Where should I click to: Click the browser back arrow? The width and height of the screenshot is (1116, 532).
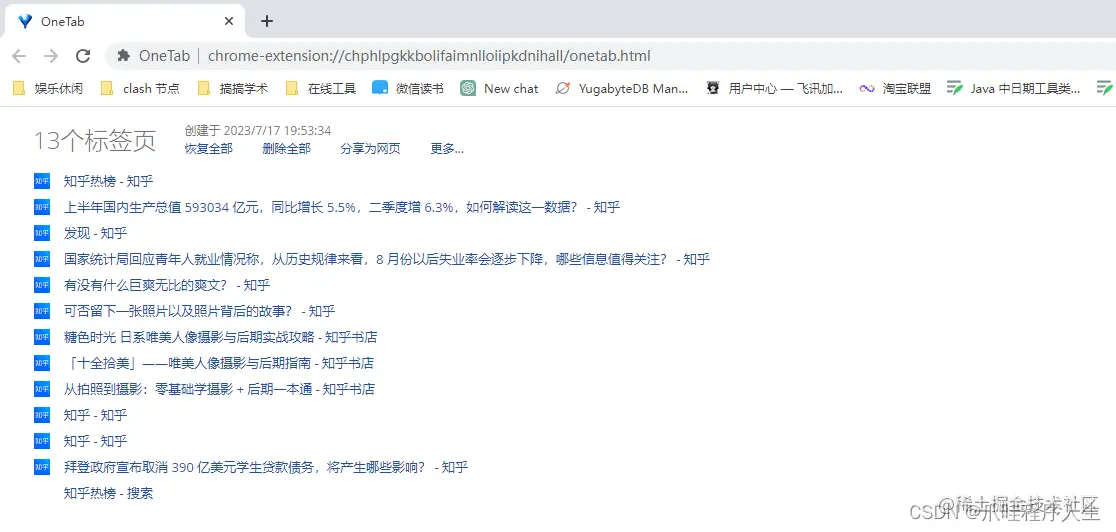[19, 56]
